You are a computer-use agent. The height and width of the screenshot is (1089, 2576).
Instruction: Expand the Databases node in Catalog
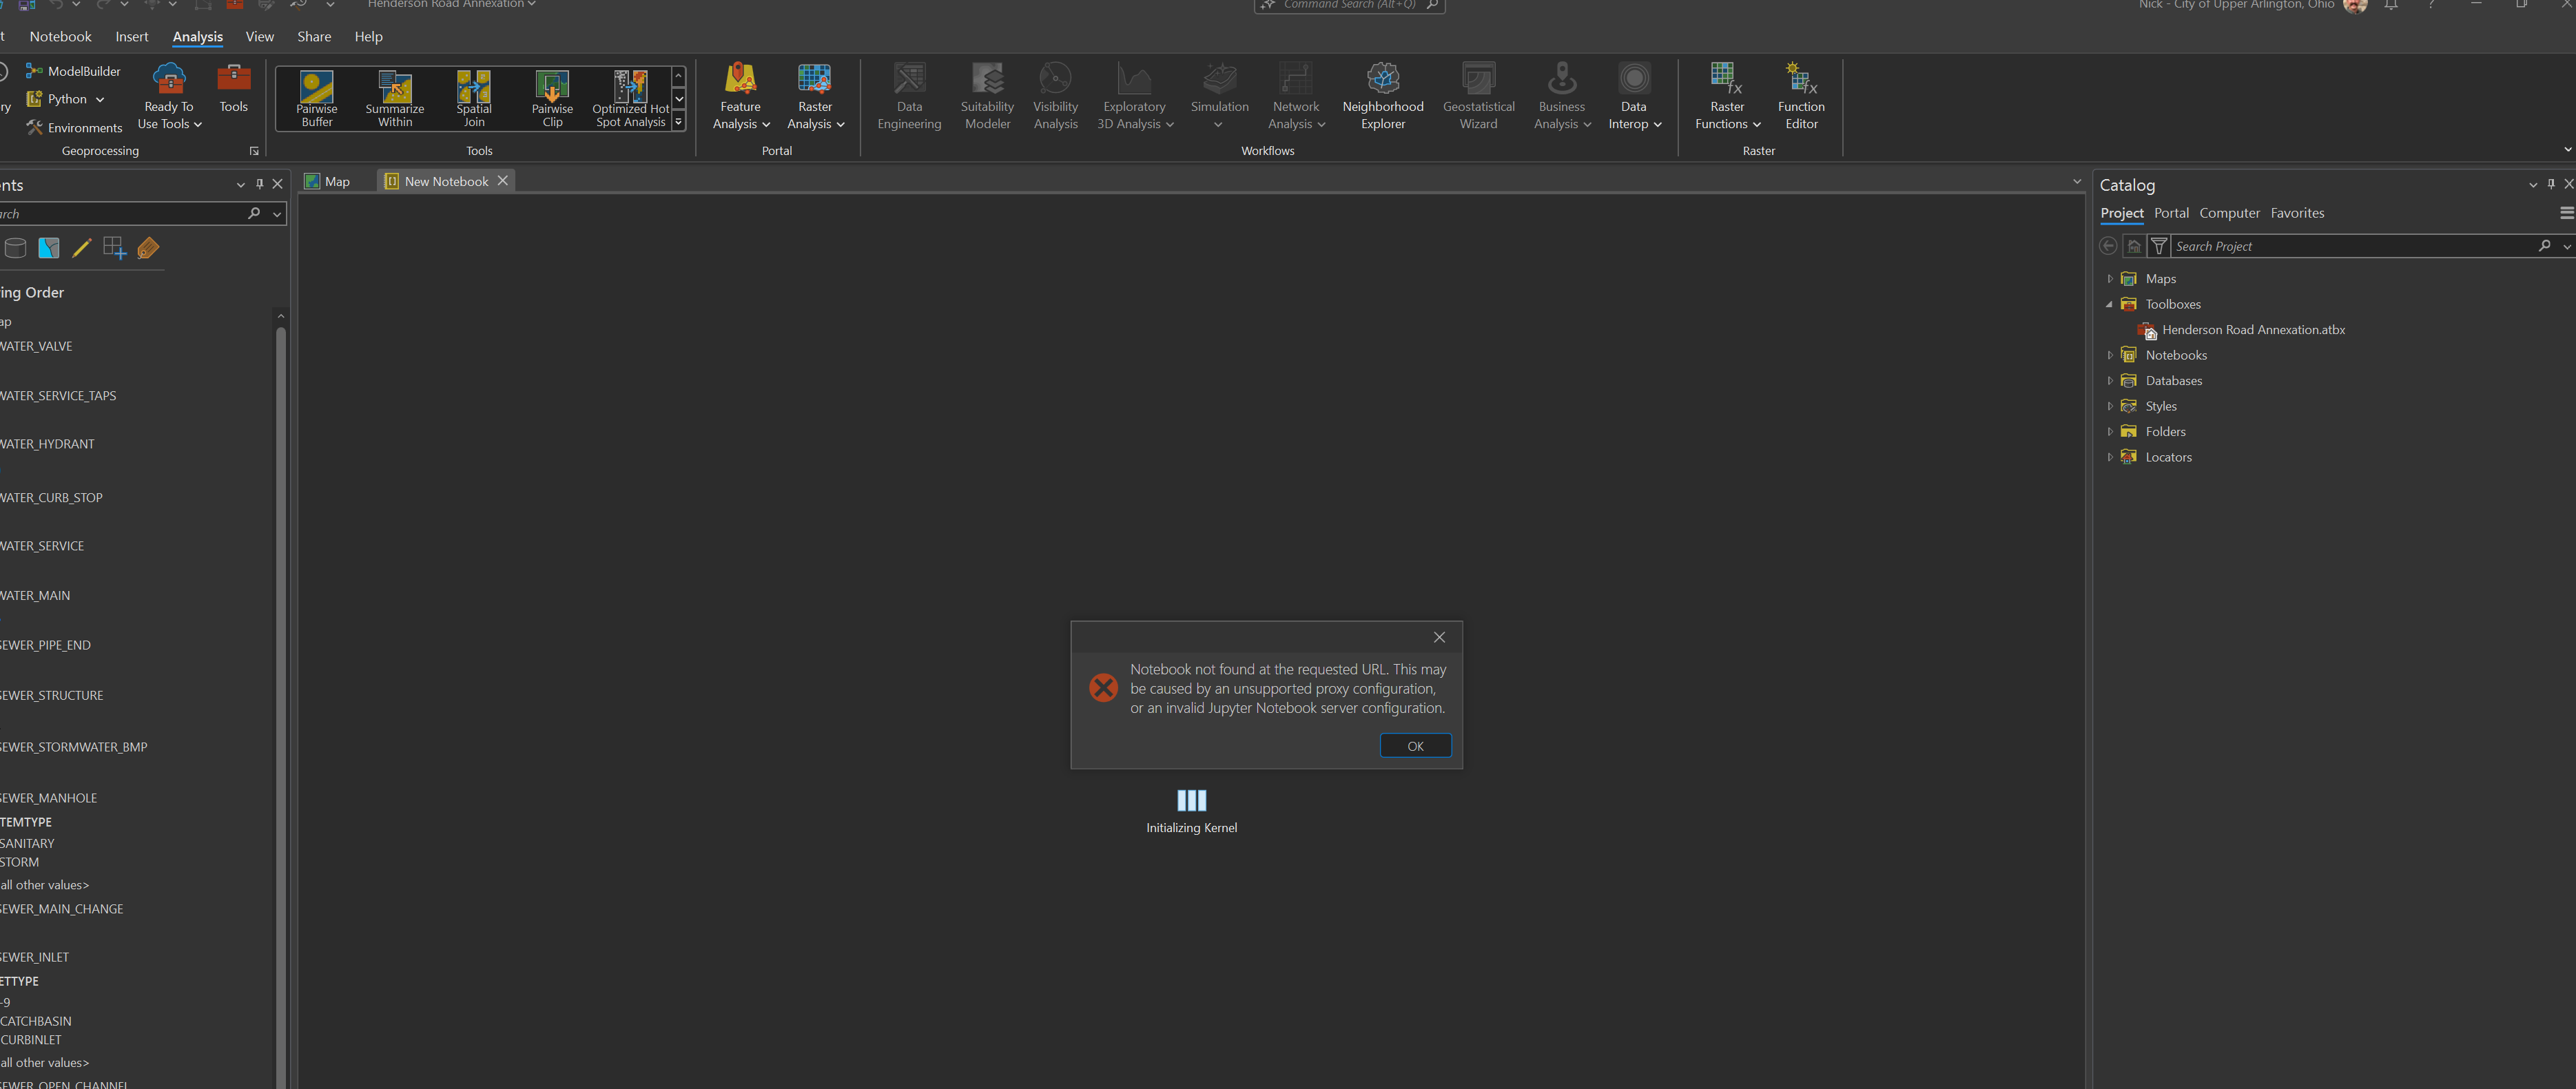point(2110,380)
